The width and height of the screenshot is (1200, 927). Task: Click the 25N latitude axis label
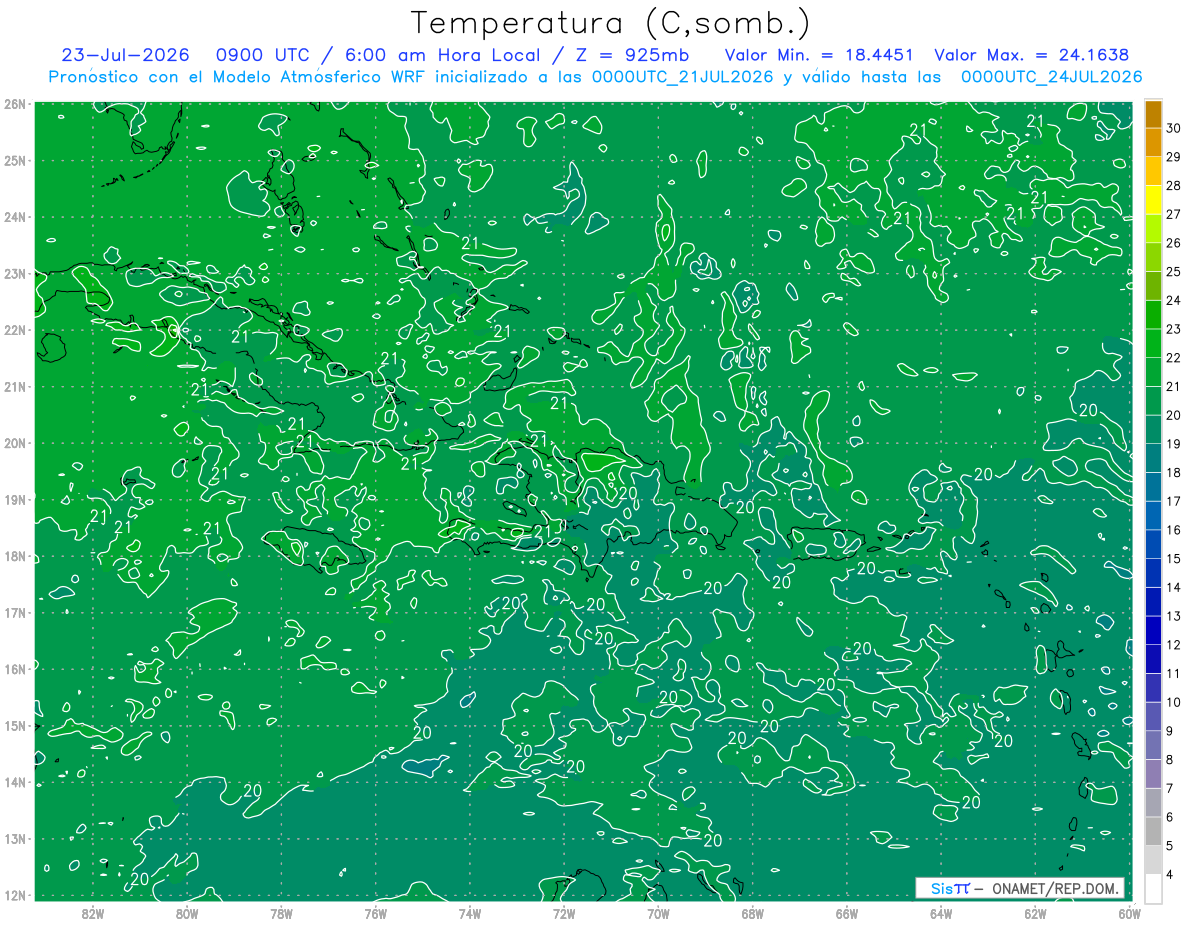pos(15,160)
